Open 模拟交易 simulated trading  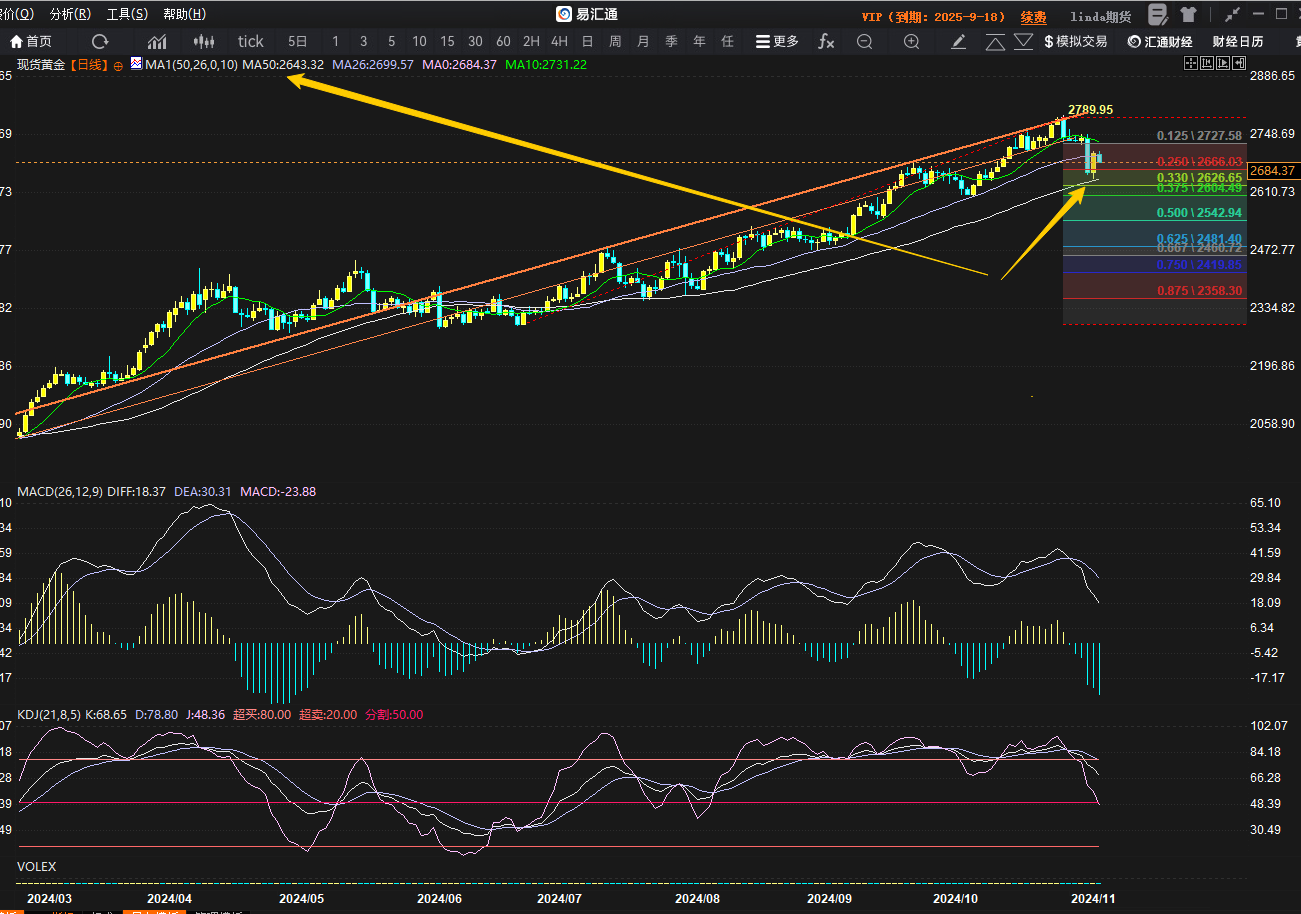pyautogui.click(x=1075, y=41)
